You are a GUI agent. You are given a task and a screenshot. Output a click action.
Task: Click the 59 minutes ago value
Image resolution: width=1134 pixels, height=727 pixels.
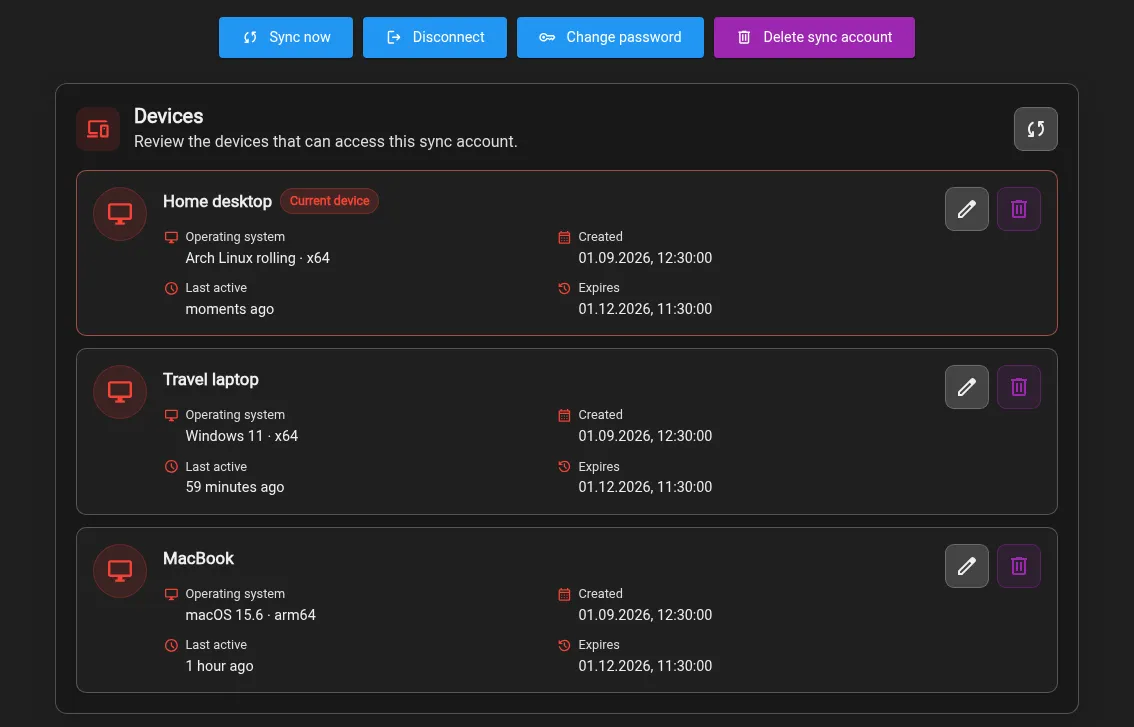click(x=234, y=487)
